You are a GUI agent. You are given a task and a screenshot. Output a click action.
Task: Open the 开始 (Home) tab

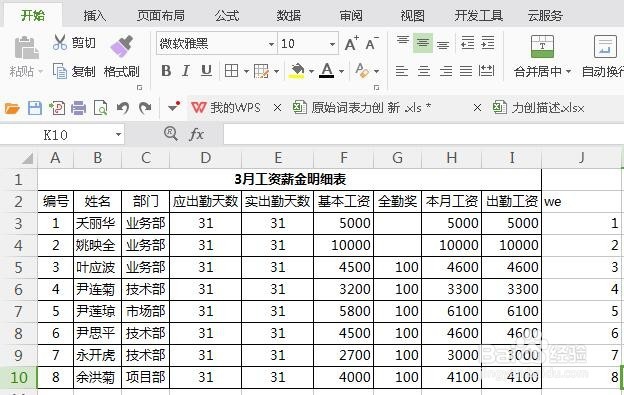click(x=33, y=16)
